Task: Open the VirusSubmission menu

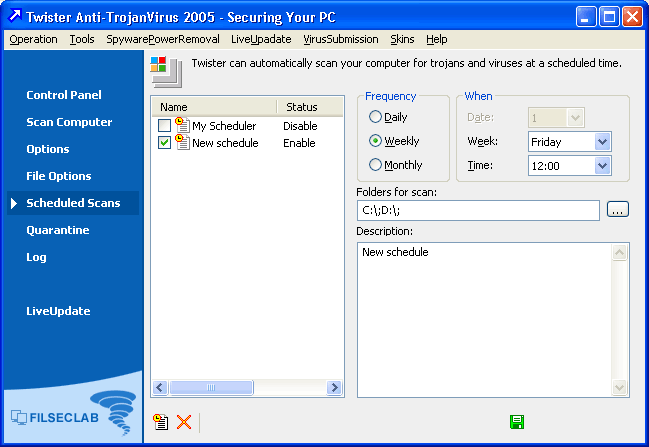Action: pyautogui.click(x=340, y=39)
